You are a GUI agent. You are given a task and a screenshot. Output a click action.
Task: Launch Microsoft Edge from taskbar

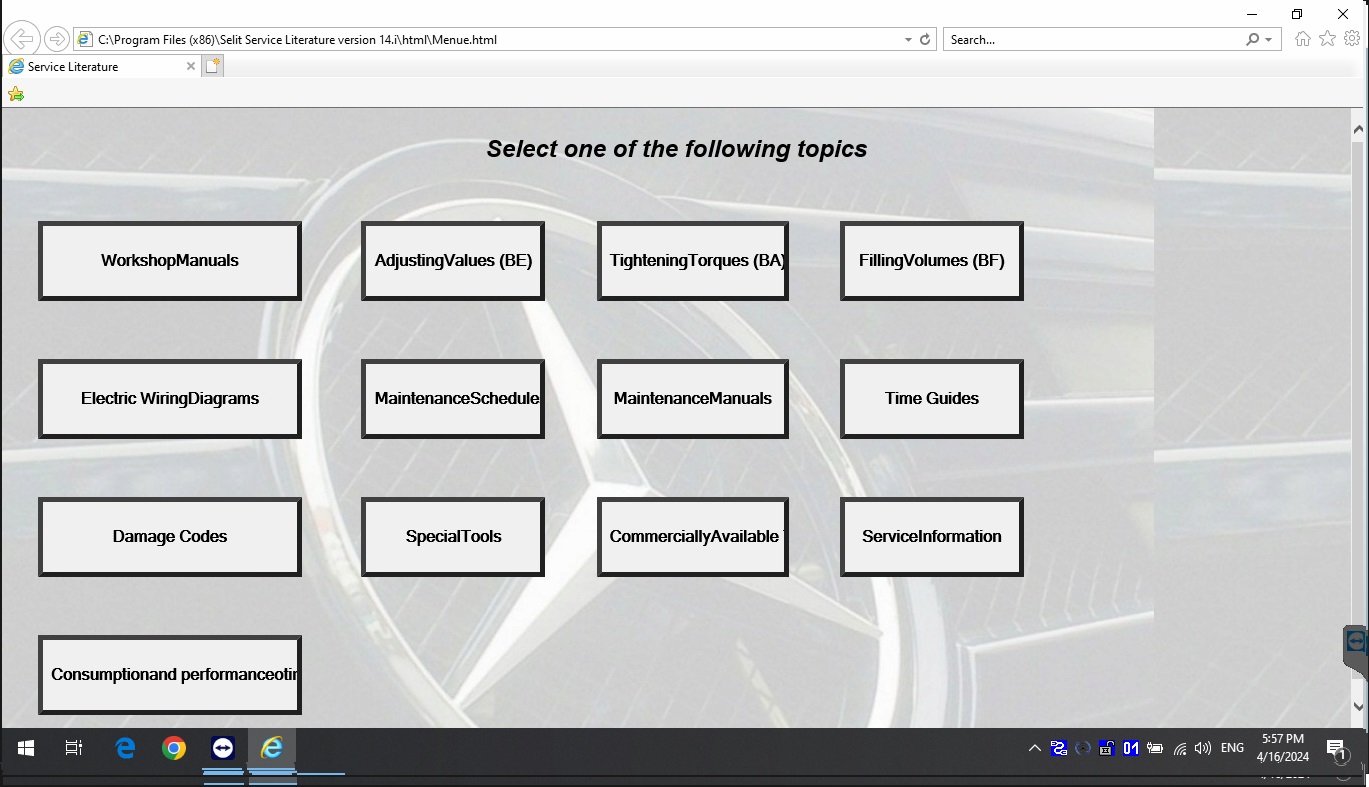(125, 748)
